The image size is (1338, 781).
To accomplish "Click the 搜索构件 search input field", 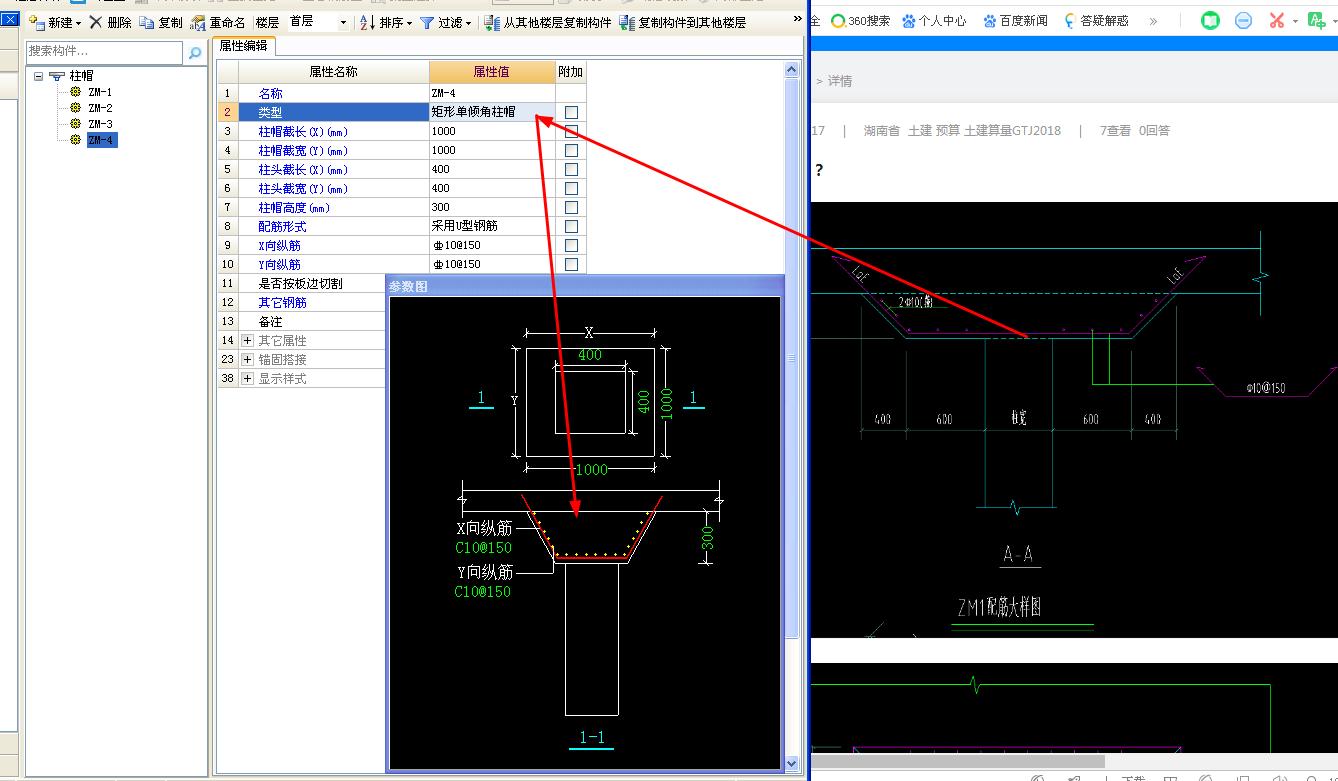I will tap(105, 51).
